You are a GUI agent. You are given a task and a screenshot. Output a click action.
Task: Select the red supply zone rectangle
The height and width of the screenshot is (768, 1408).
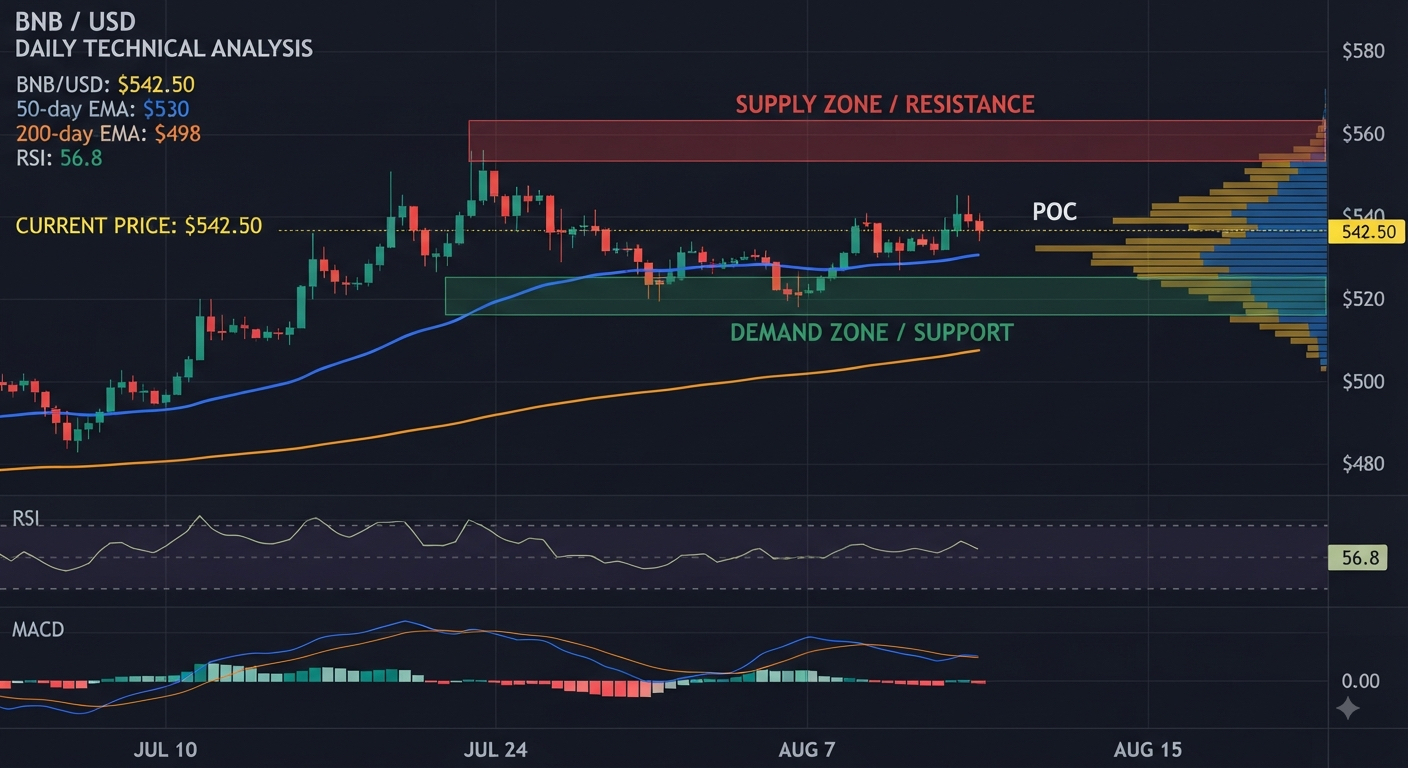pos(897,141)
